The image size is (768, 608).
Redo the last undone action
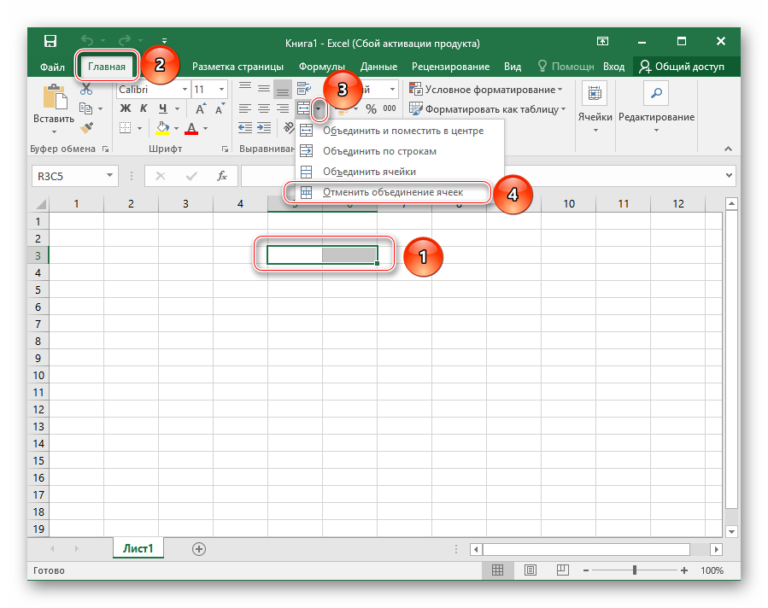[x=125, y=41]
